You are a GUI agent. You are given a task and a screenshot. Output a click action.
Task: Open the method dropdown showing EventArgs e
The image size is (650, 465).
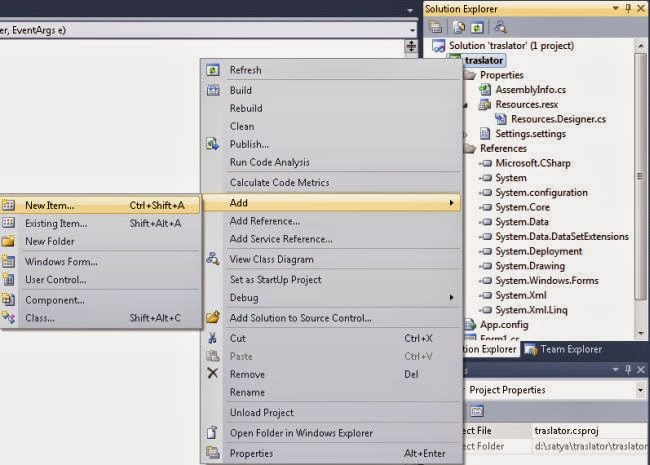pos(412,30)
